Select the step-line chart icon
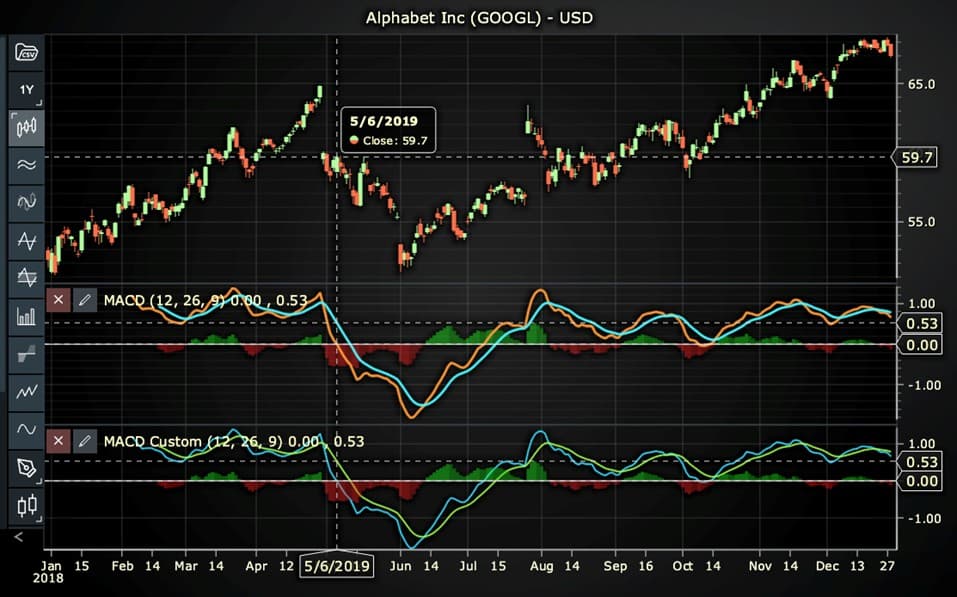Viewport: 957px width, 597px height. point(25,352)
